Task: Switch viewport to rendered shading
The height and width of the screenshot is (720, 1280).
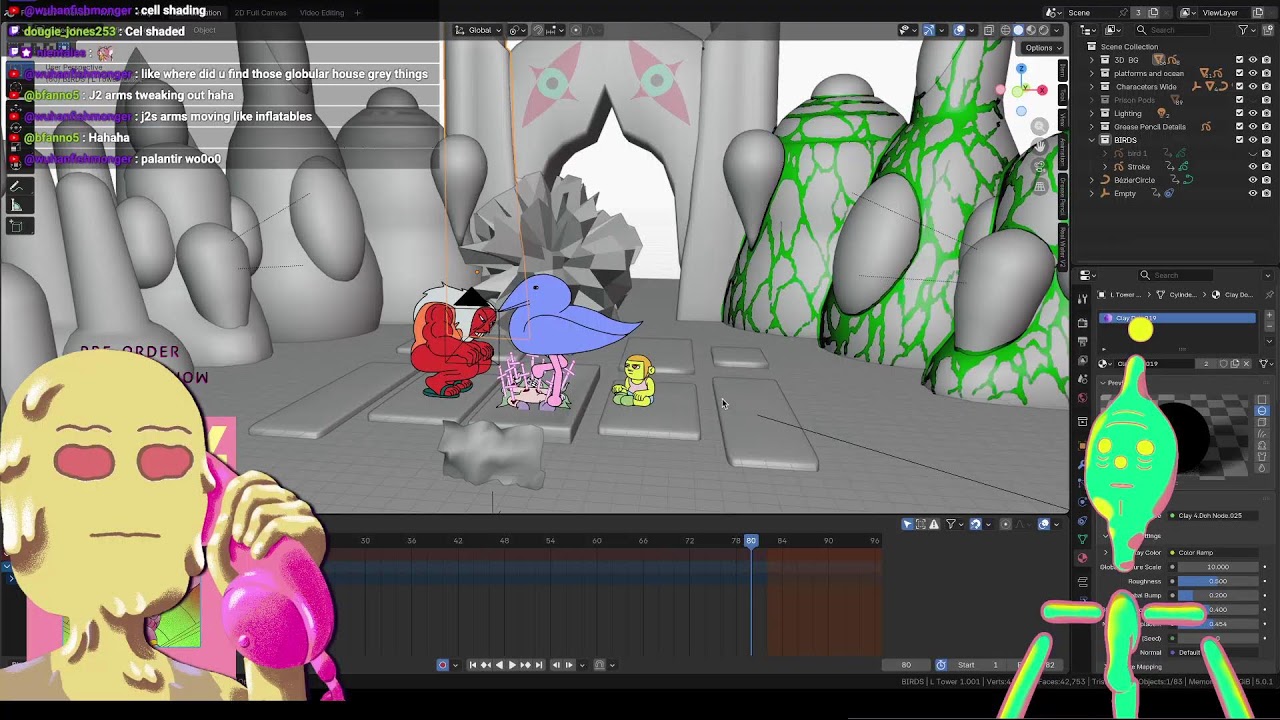Action: pyautogui.click(x=1044, y=30)
